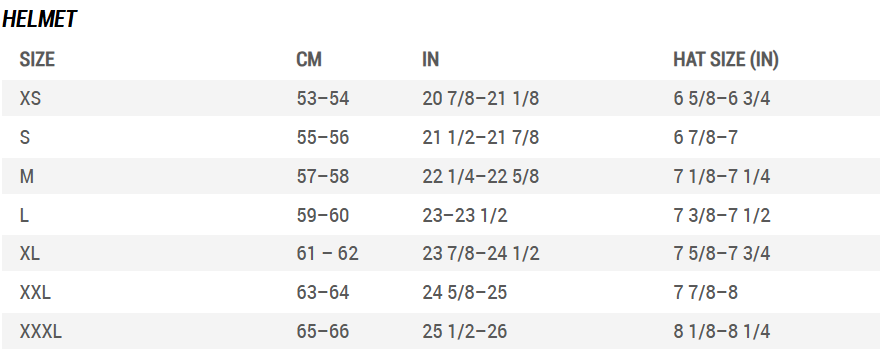The width and height of the screenshot is (887, 360).
Task: Select the CM column header
Action: [x=309, y=59]
